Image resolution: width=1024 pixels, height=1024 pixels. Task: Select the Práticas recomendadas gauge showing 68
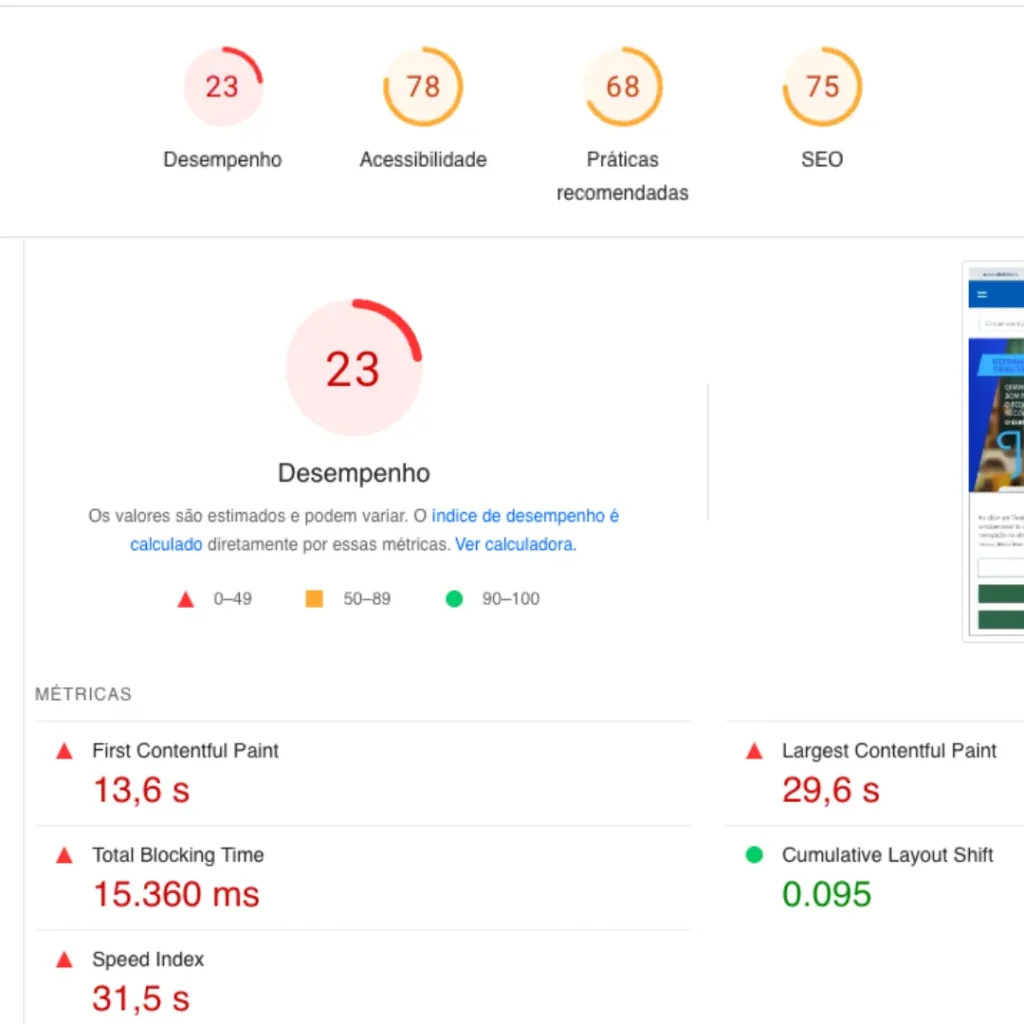pyautogui.click(x=622, y=87)
